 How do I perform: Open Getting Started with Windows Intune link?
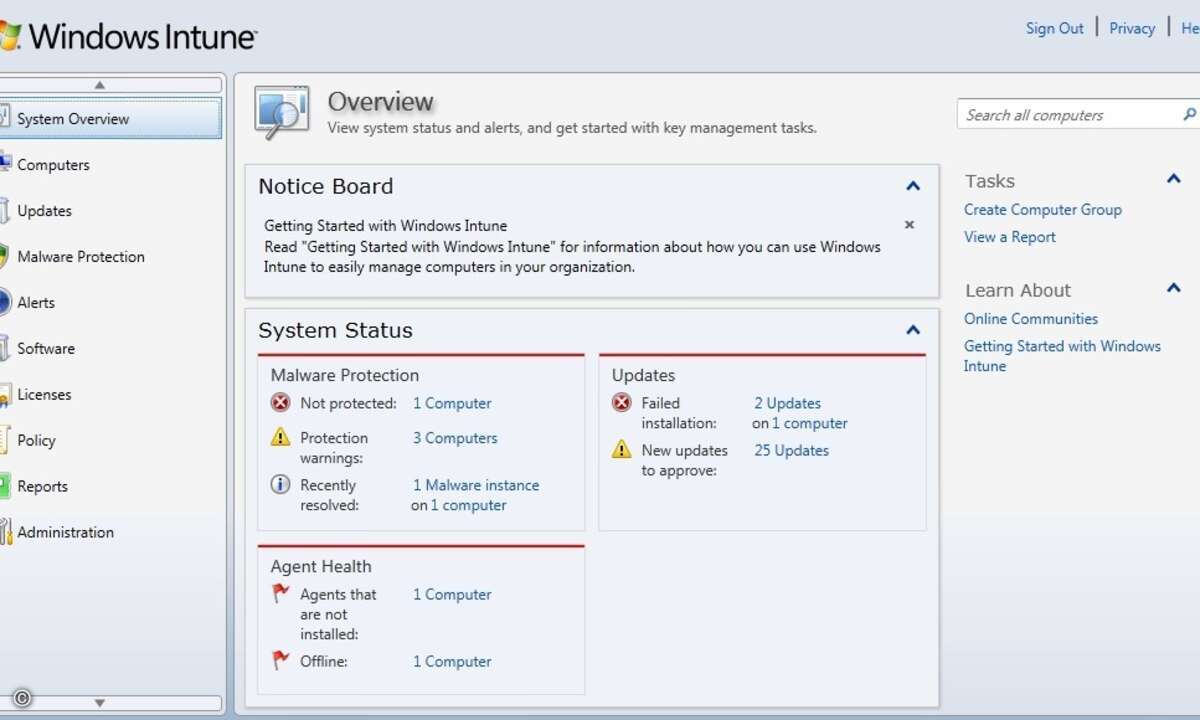(1062, 355)
